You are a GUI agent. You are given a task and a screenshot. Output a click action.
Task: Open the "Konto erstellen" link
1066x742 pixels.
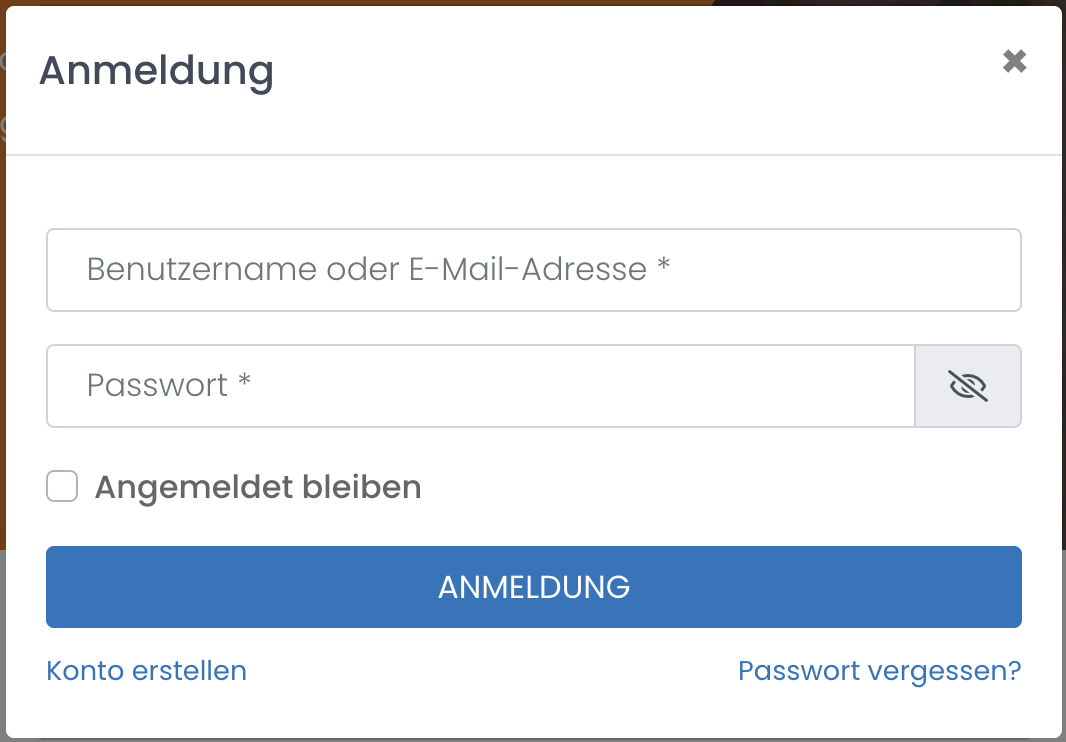pos(146,670)
